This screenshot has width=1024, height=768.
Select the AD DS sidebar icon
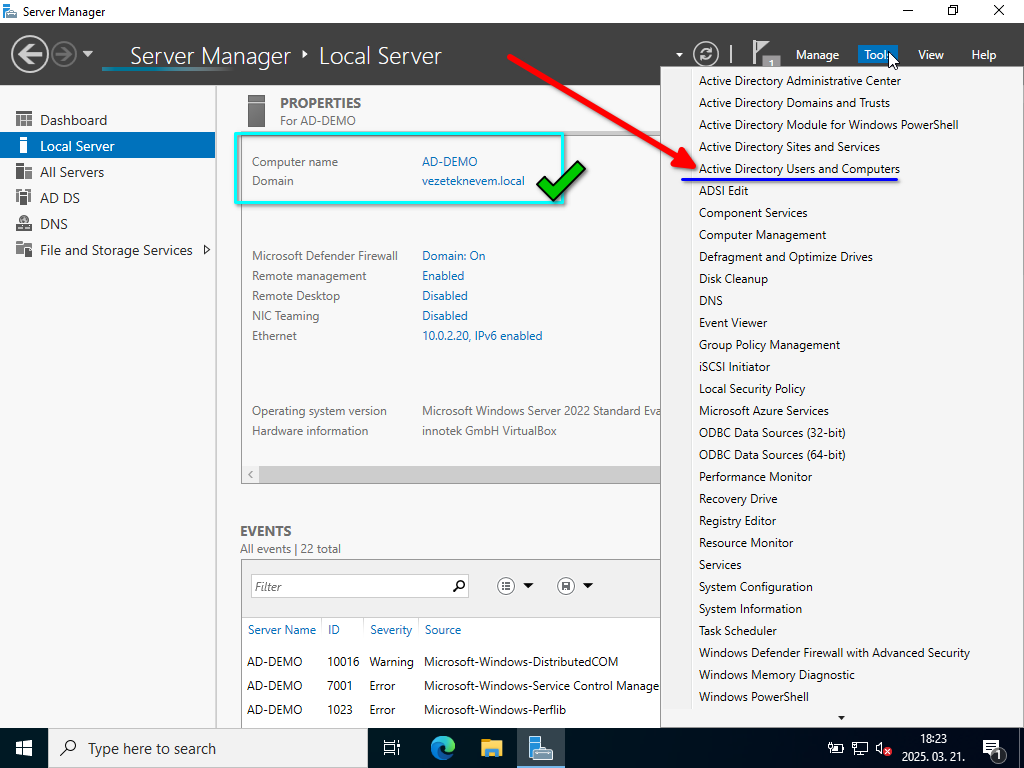tap(24, 198)
